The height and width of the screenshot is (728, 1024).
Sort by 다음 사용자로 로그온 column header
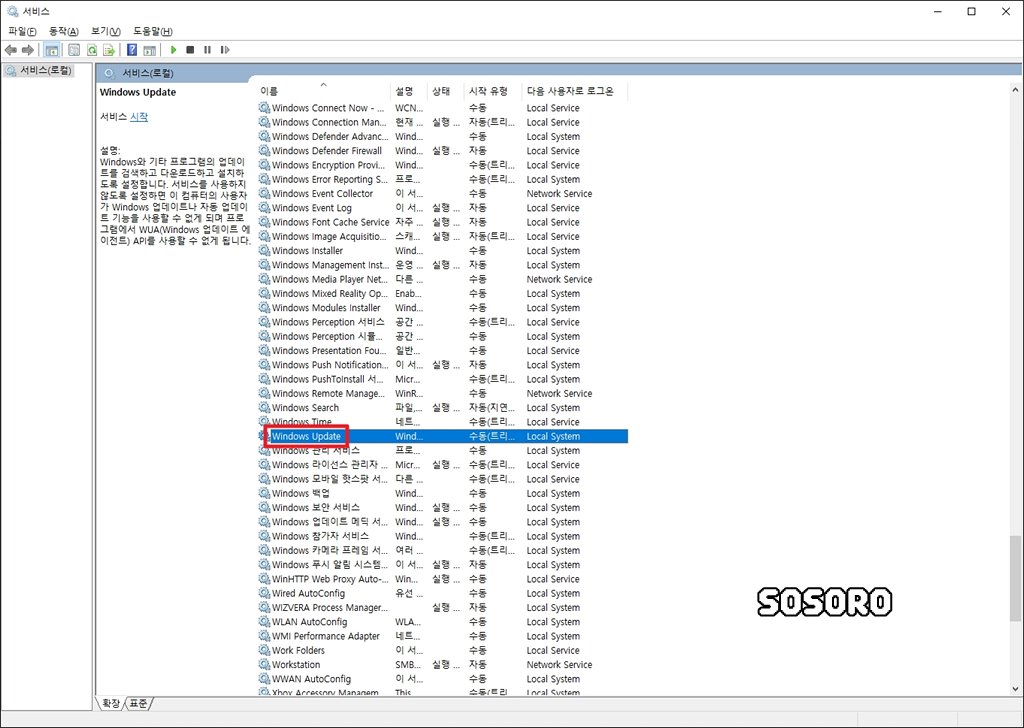point(575,91)
